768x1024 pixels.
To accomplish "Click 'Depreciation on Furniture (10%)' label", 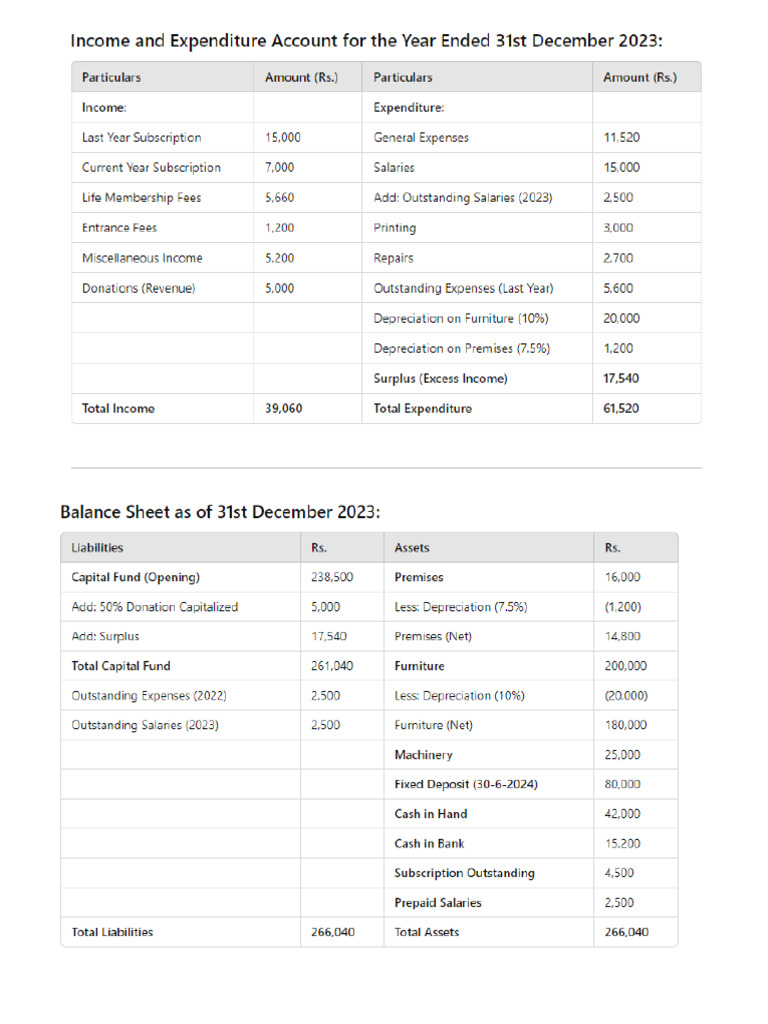I will tap(461, 318).
